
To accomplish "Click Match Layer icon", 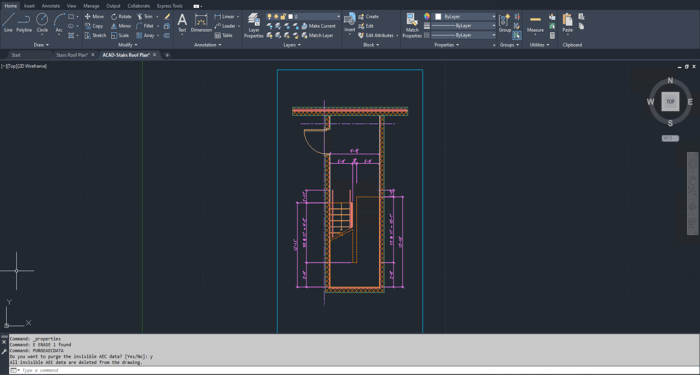I will [317, 35].
